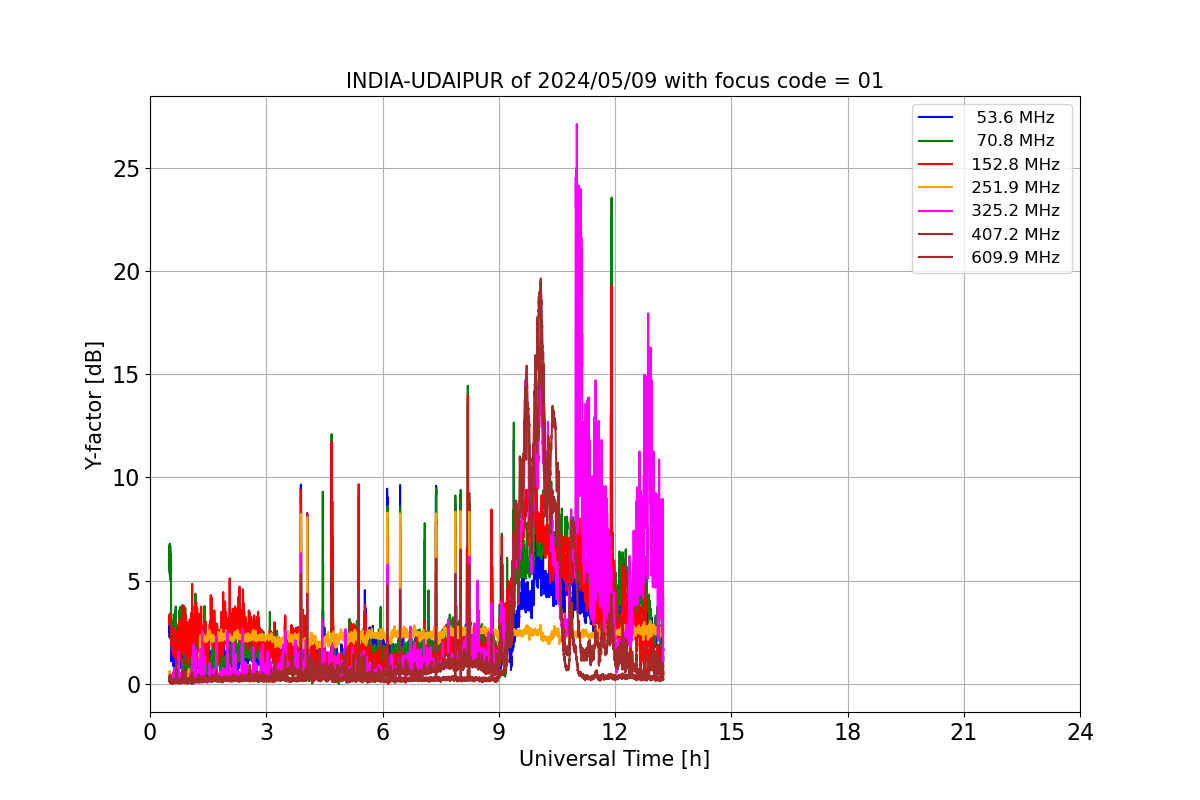Click the x-axis tick label '3'

pos(266,732)
